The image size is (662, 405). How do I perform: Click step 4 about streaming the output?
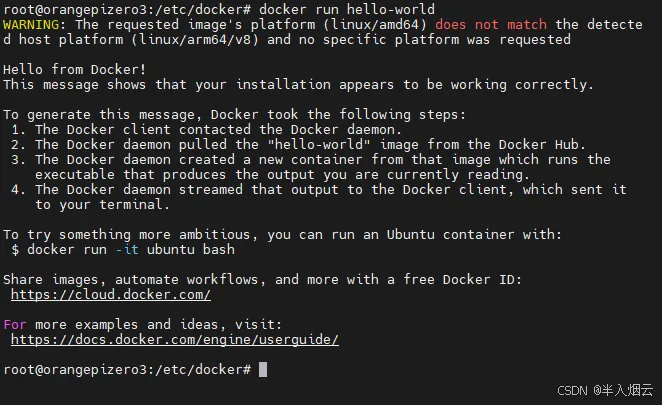[x=330, y=189]
